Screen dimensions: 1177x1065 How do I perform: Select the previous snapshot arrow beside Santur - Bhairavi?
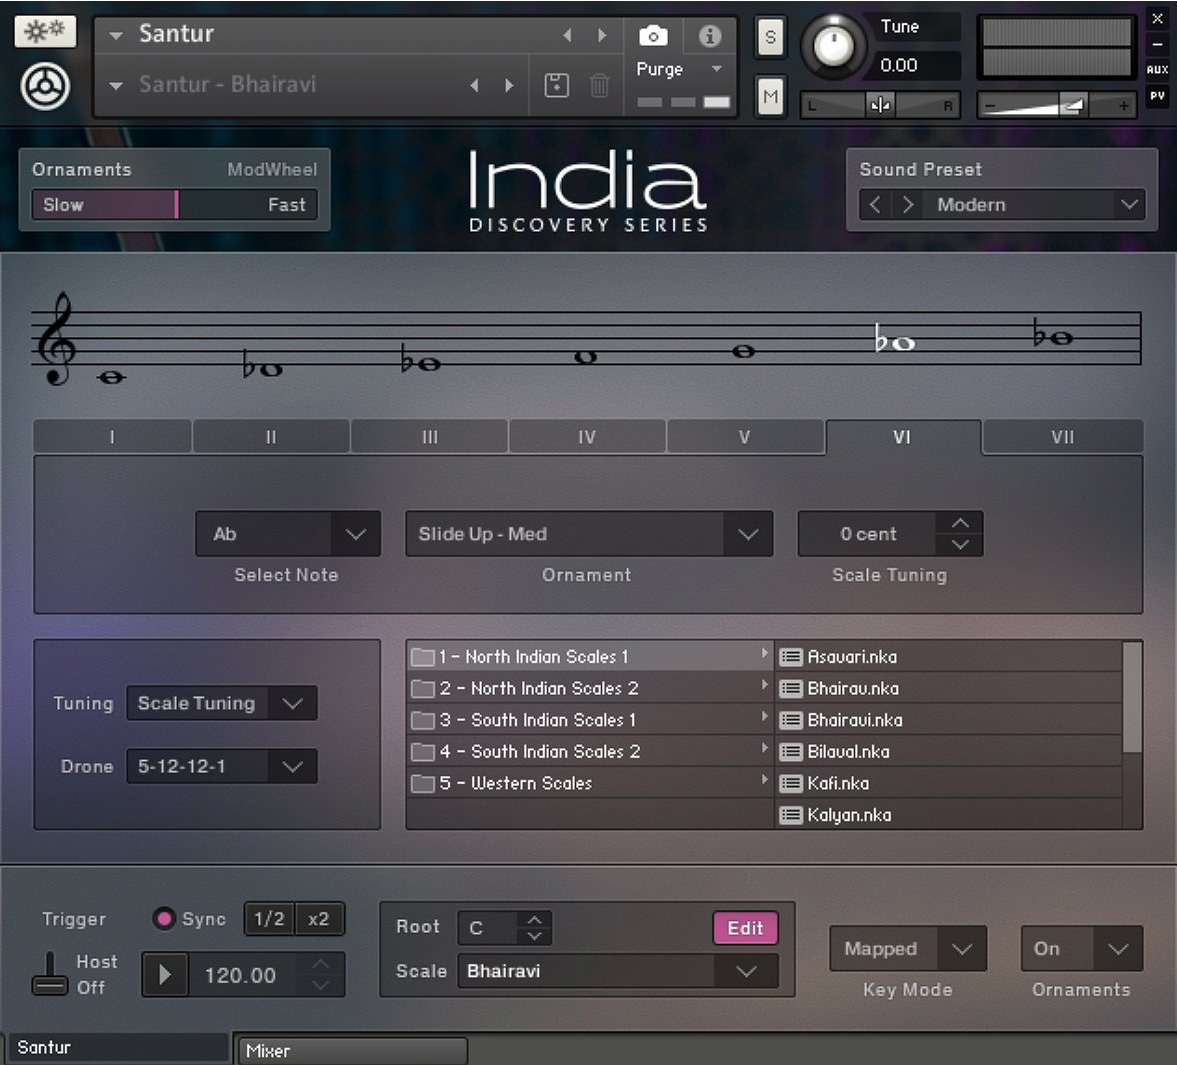[x=474, y=85]
